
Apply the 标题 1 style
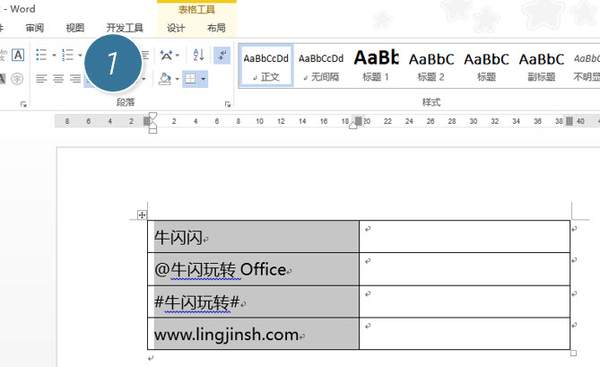376,66
